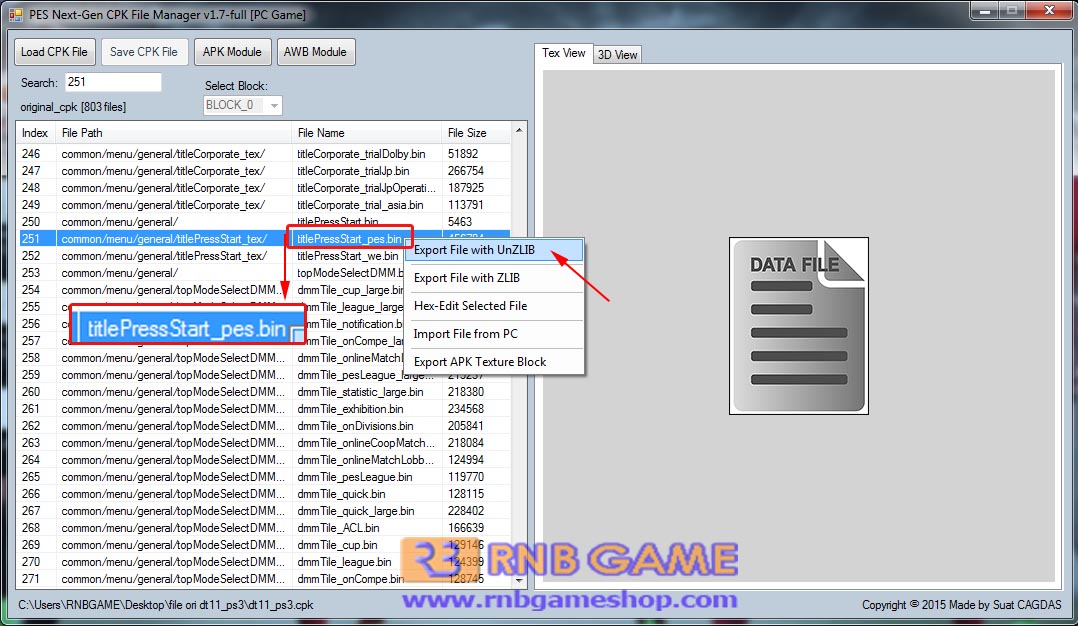The image size is (1078, 626).
Task: Focus the Search field containing 251
Action: pyautogui.click(x=113, y=82)
